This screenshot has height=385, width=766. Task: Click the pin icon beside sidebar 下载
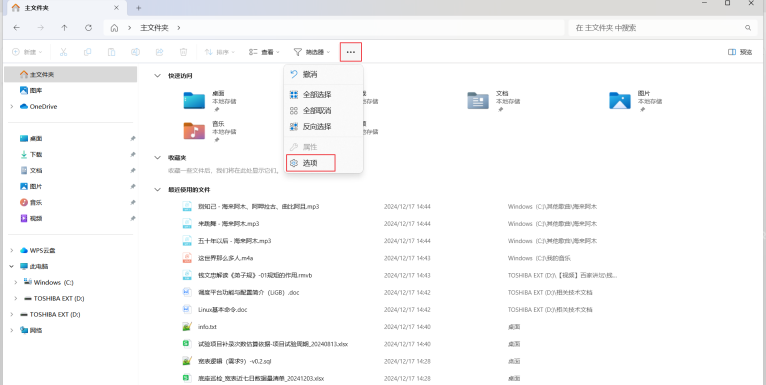(x=132, y=154)
